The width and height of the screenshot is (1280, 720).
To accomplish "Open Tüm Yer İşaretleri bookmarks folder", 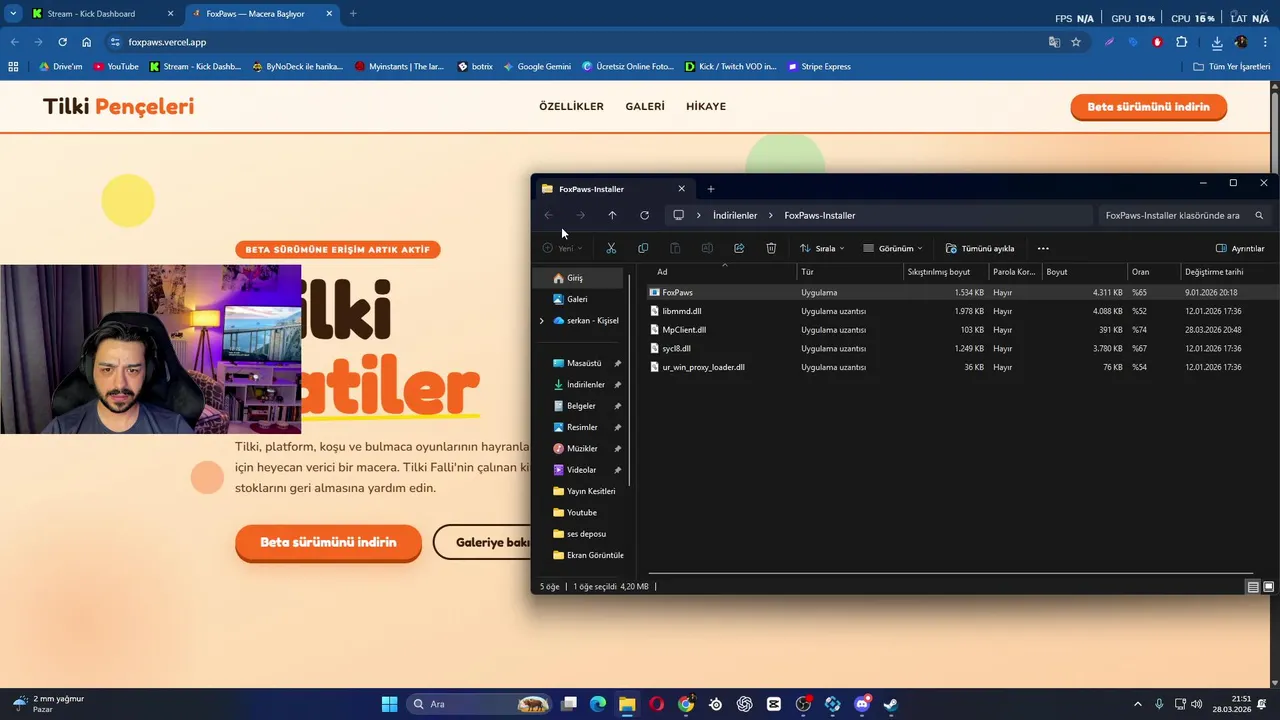I will pyautogui.click(x=1231, y=66).
